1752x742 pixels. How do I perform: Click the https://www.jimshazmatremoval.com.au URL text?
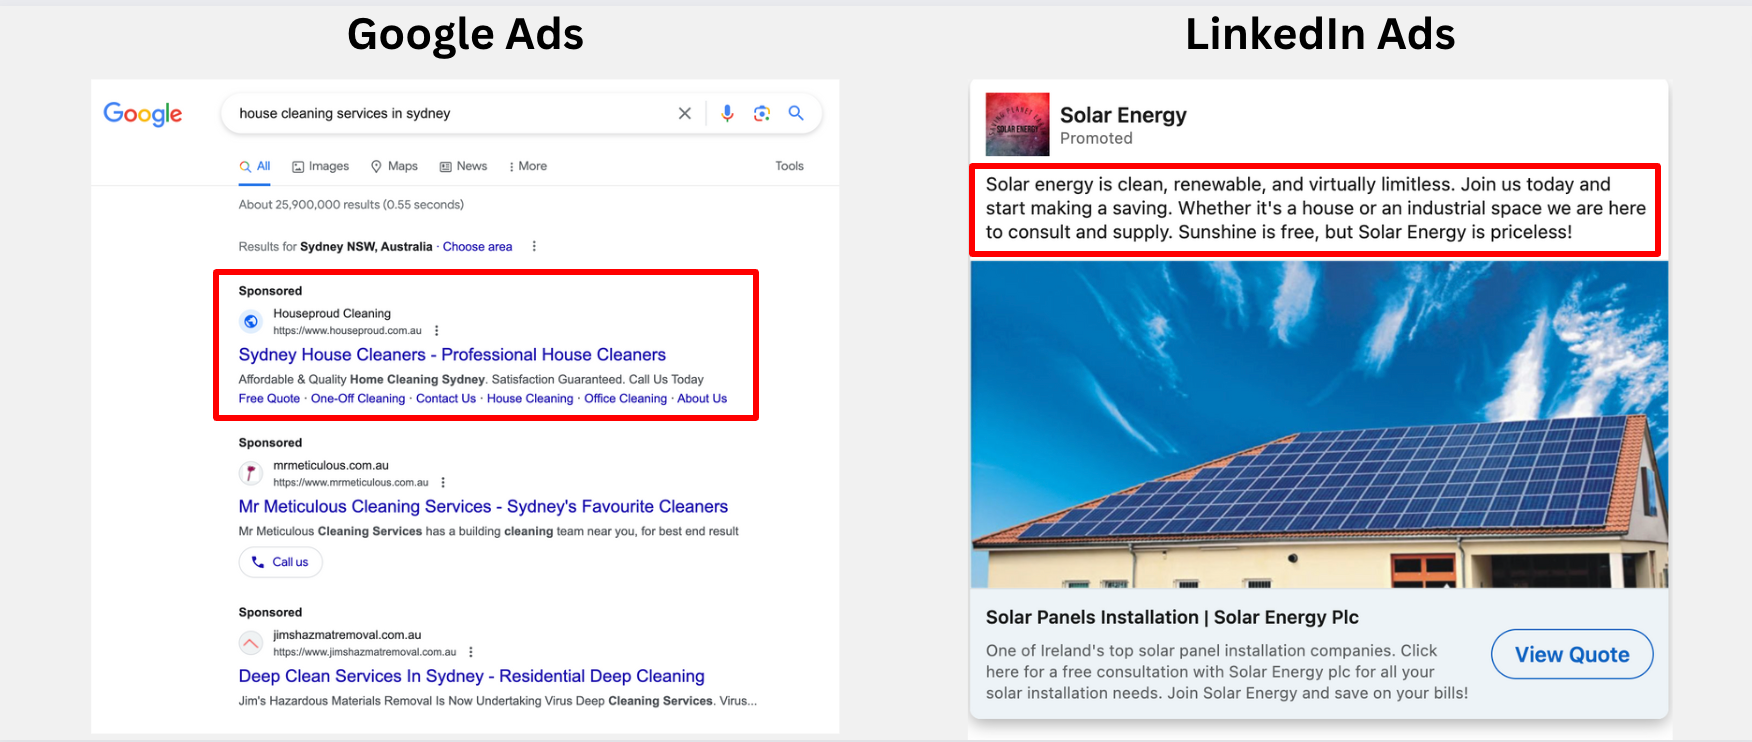[364, 652]
